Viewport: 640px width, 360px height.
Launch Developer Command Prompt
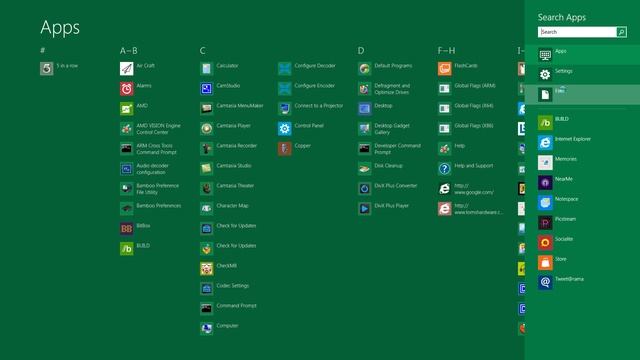pos(389,149)
